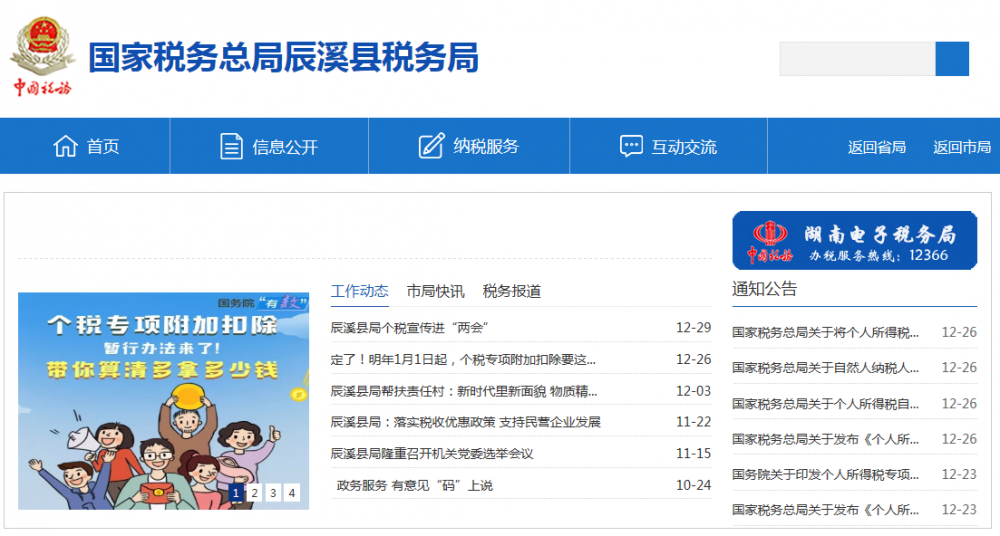Click the date 11-22 in news list
The width and height of the screenshot is (1000, 536).
click(x=693, y=422)
